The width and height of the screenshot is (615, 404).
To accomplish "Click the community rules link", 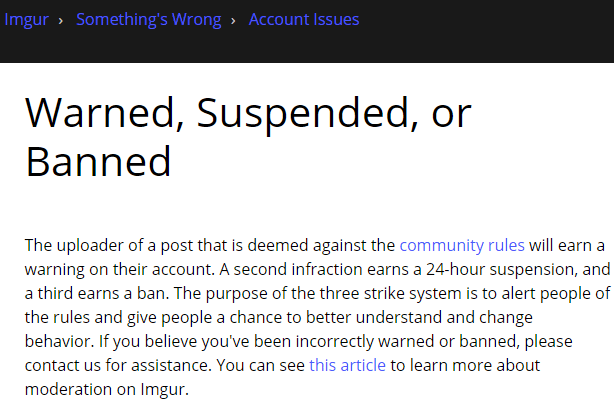I will (x=462, y=246).
